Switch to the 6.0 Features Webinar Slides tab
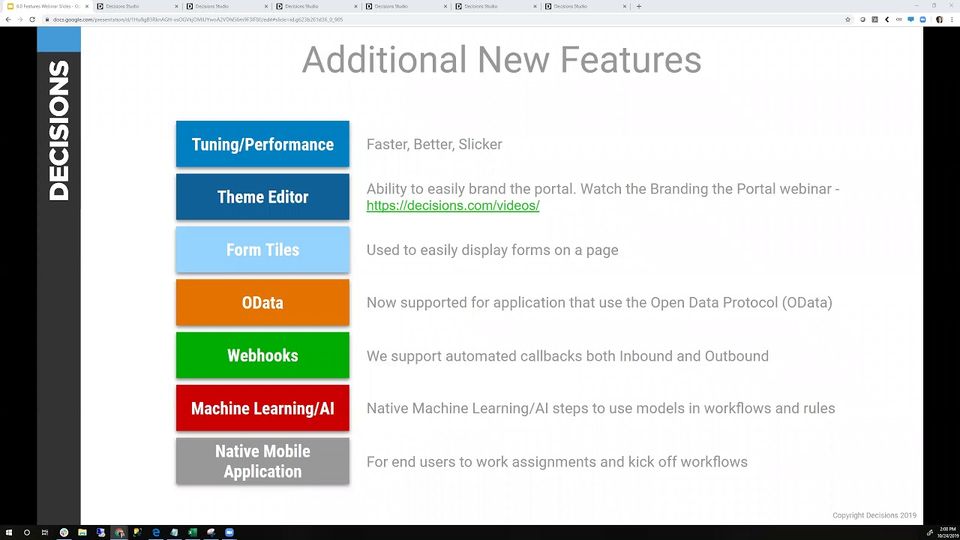This screenshot has height=540, width=960. [x=47, y=6]
